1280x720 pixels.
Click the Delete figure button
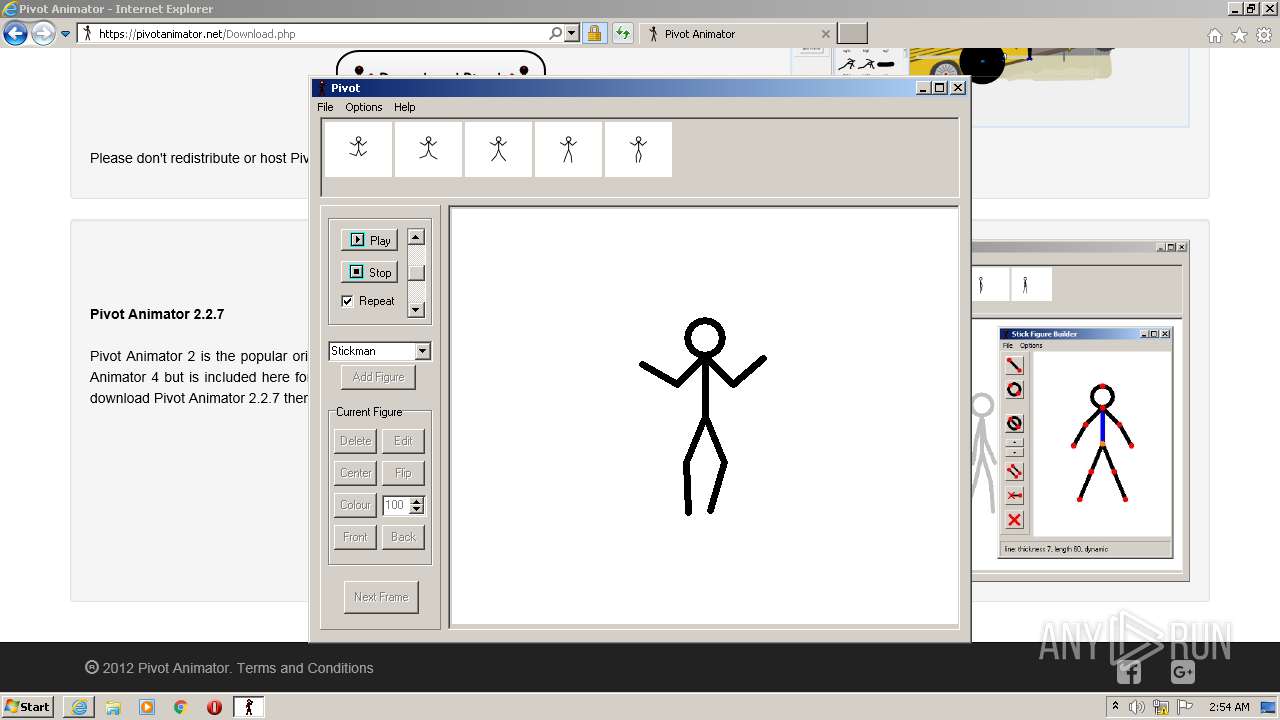pos(355,441)
